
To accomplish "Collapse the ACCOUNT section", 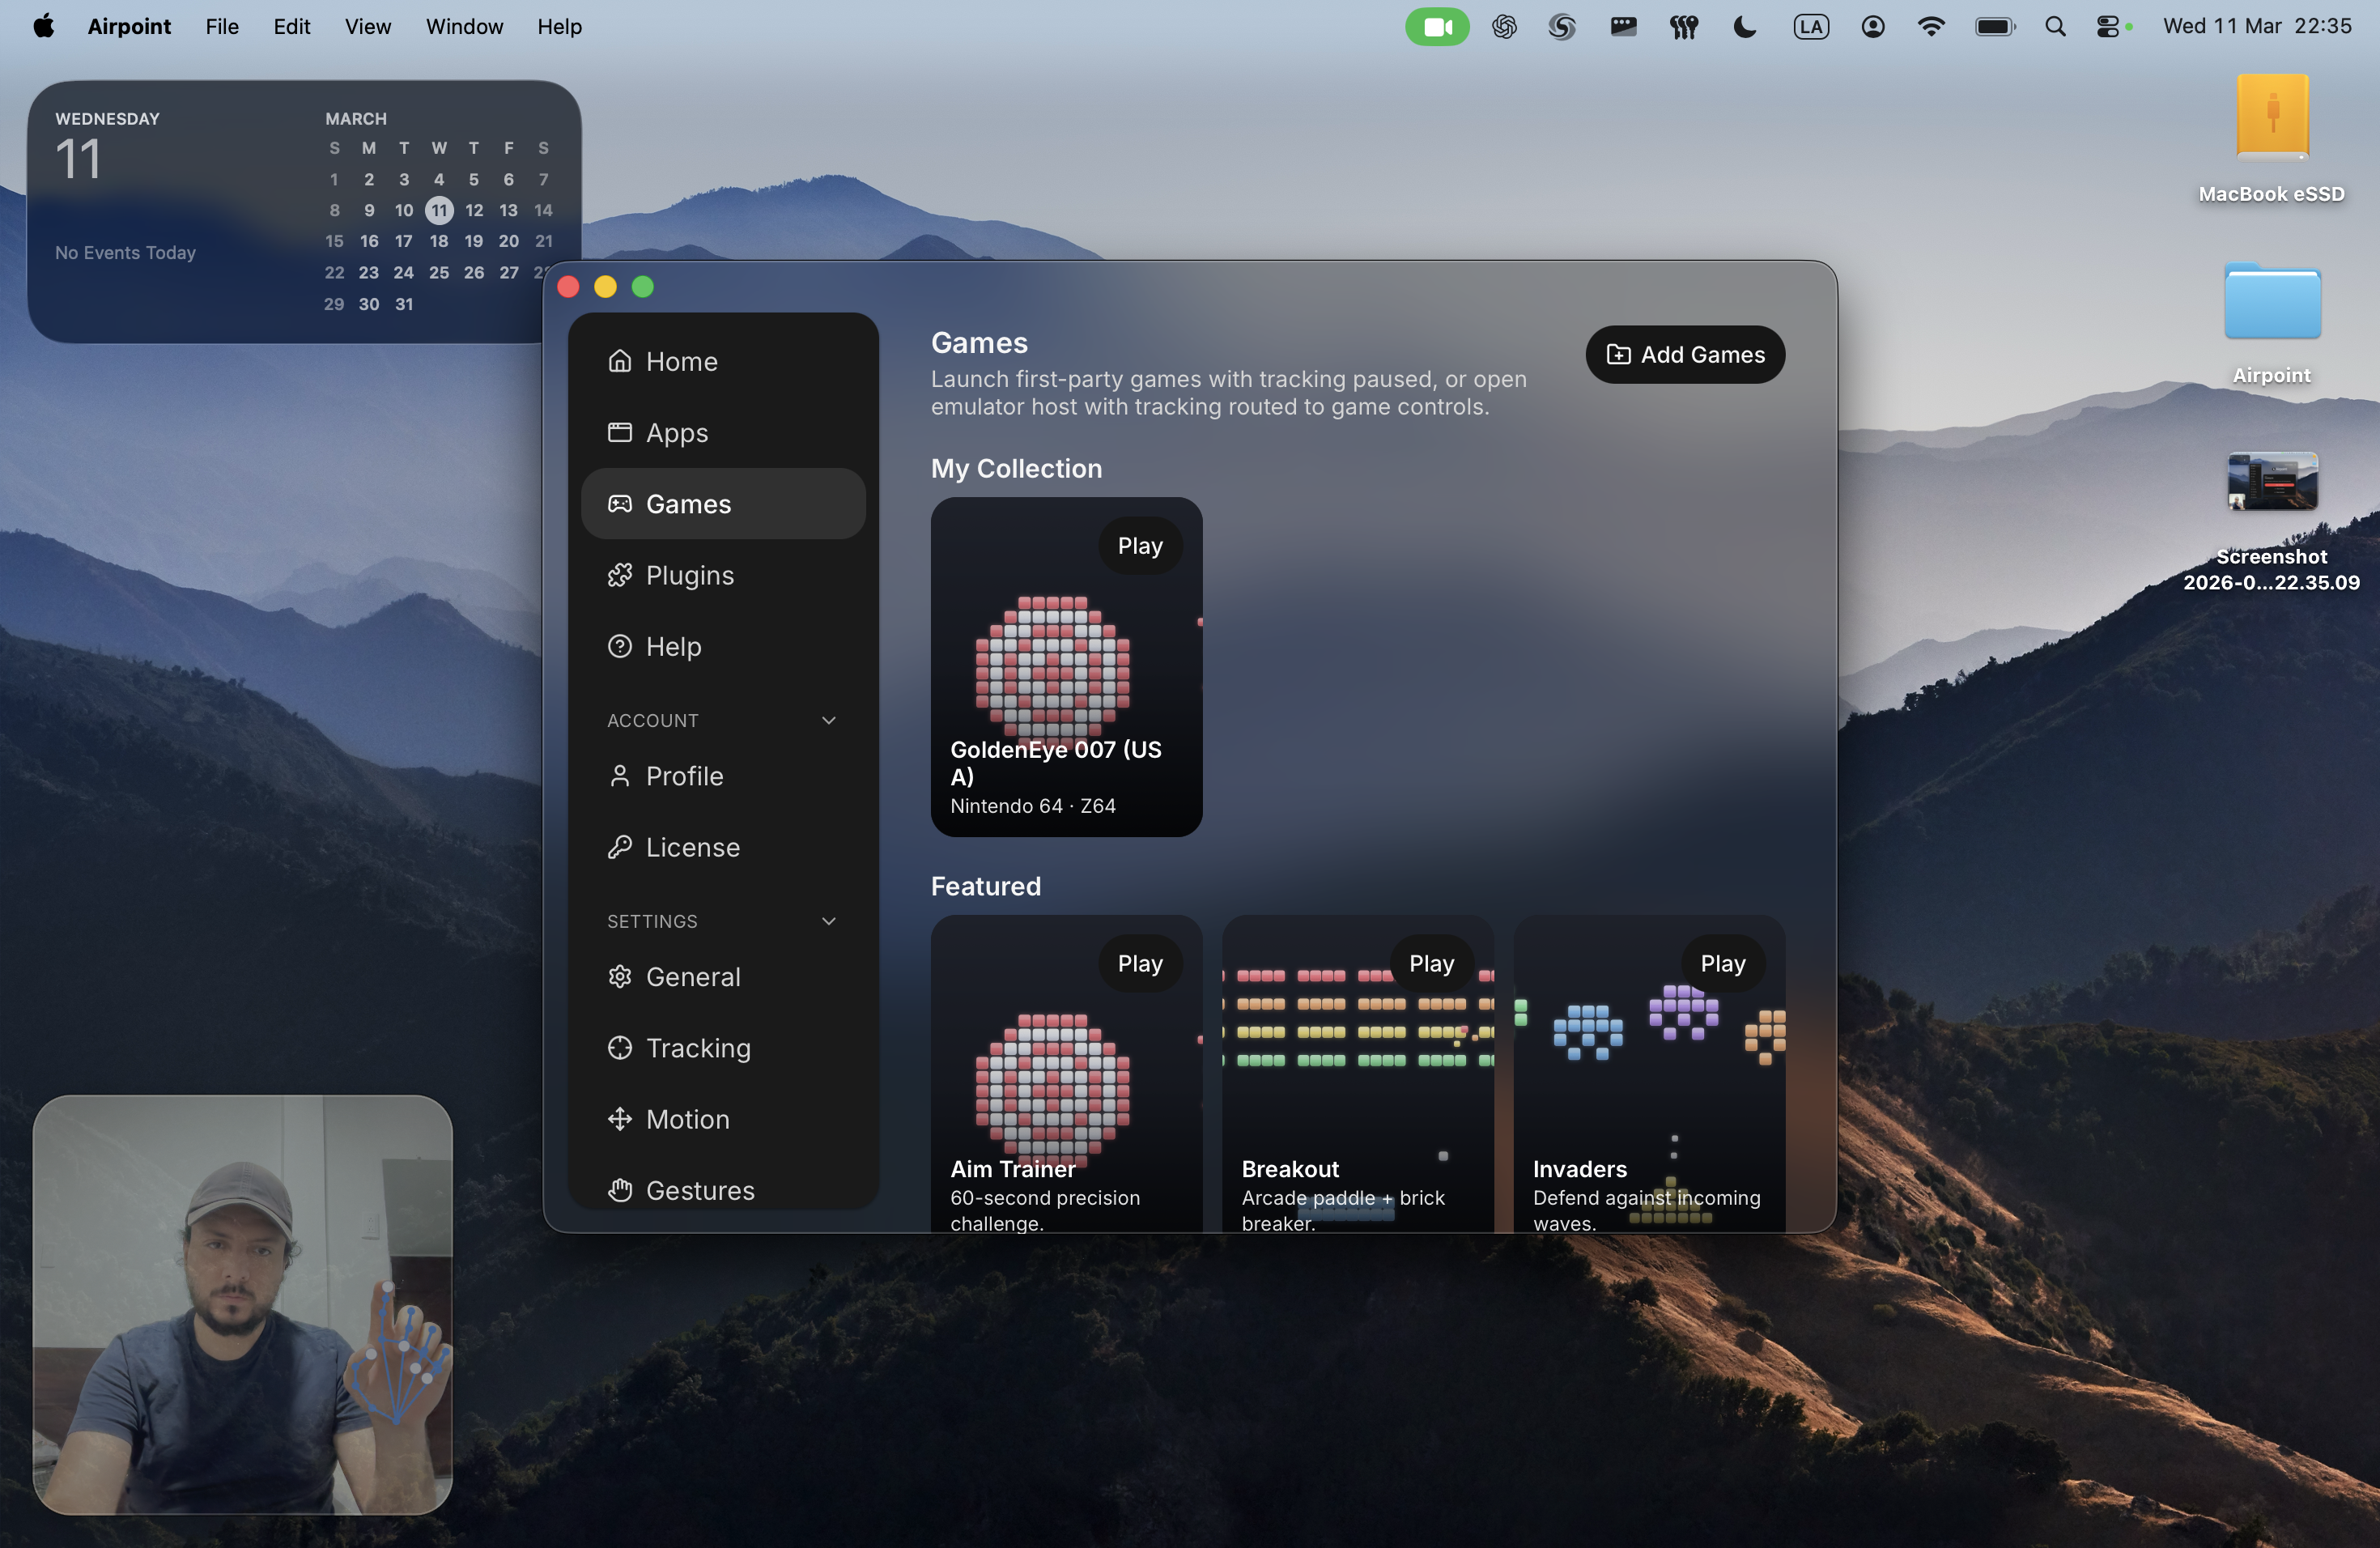I will tap(828, 720).
